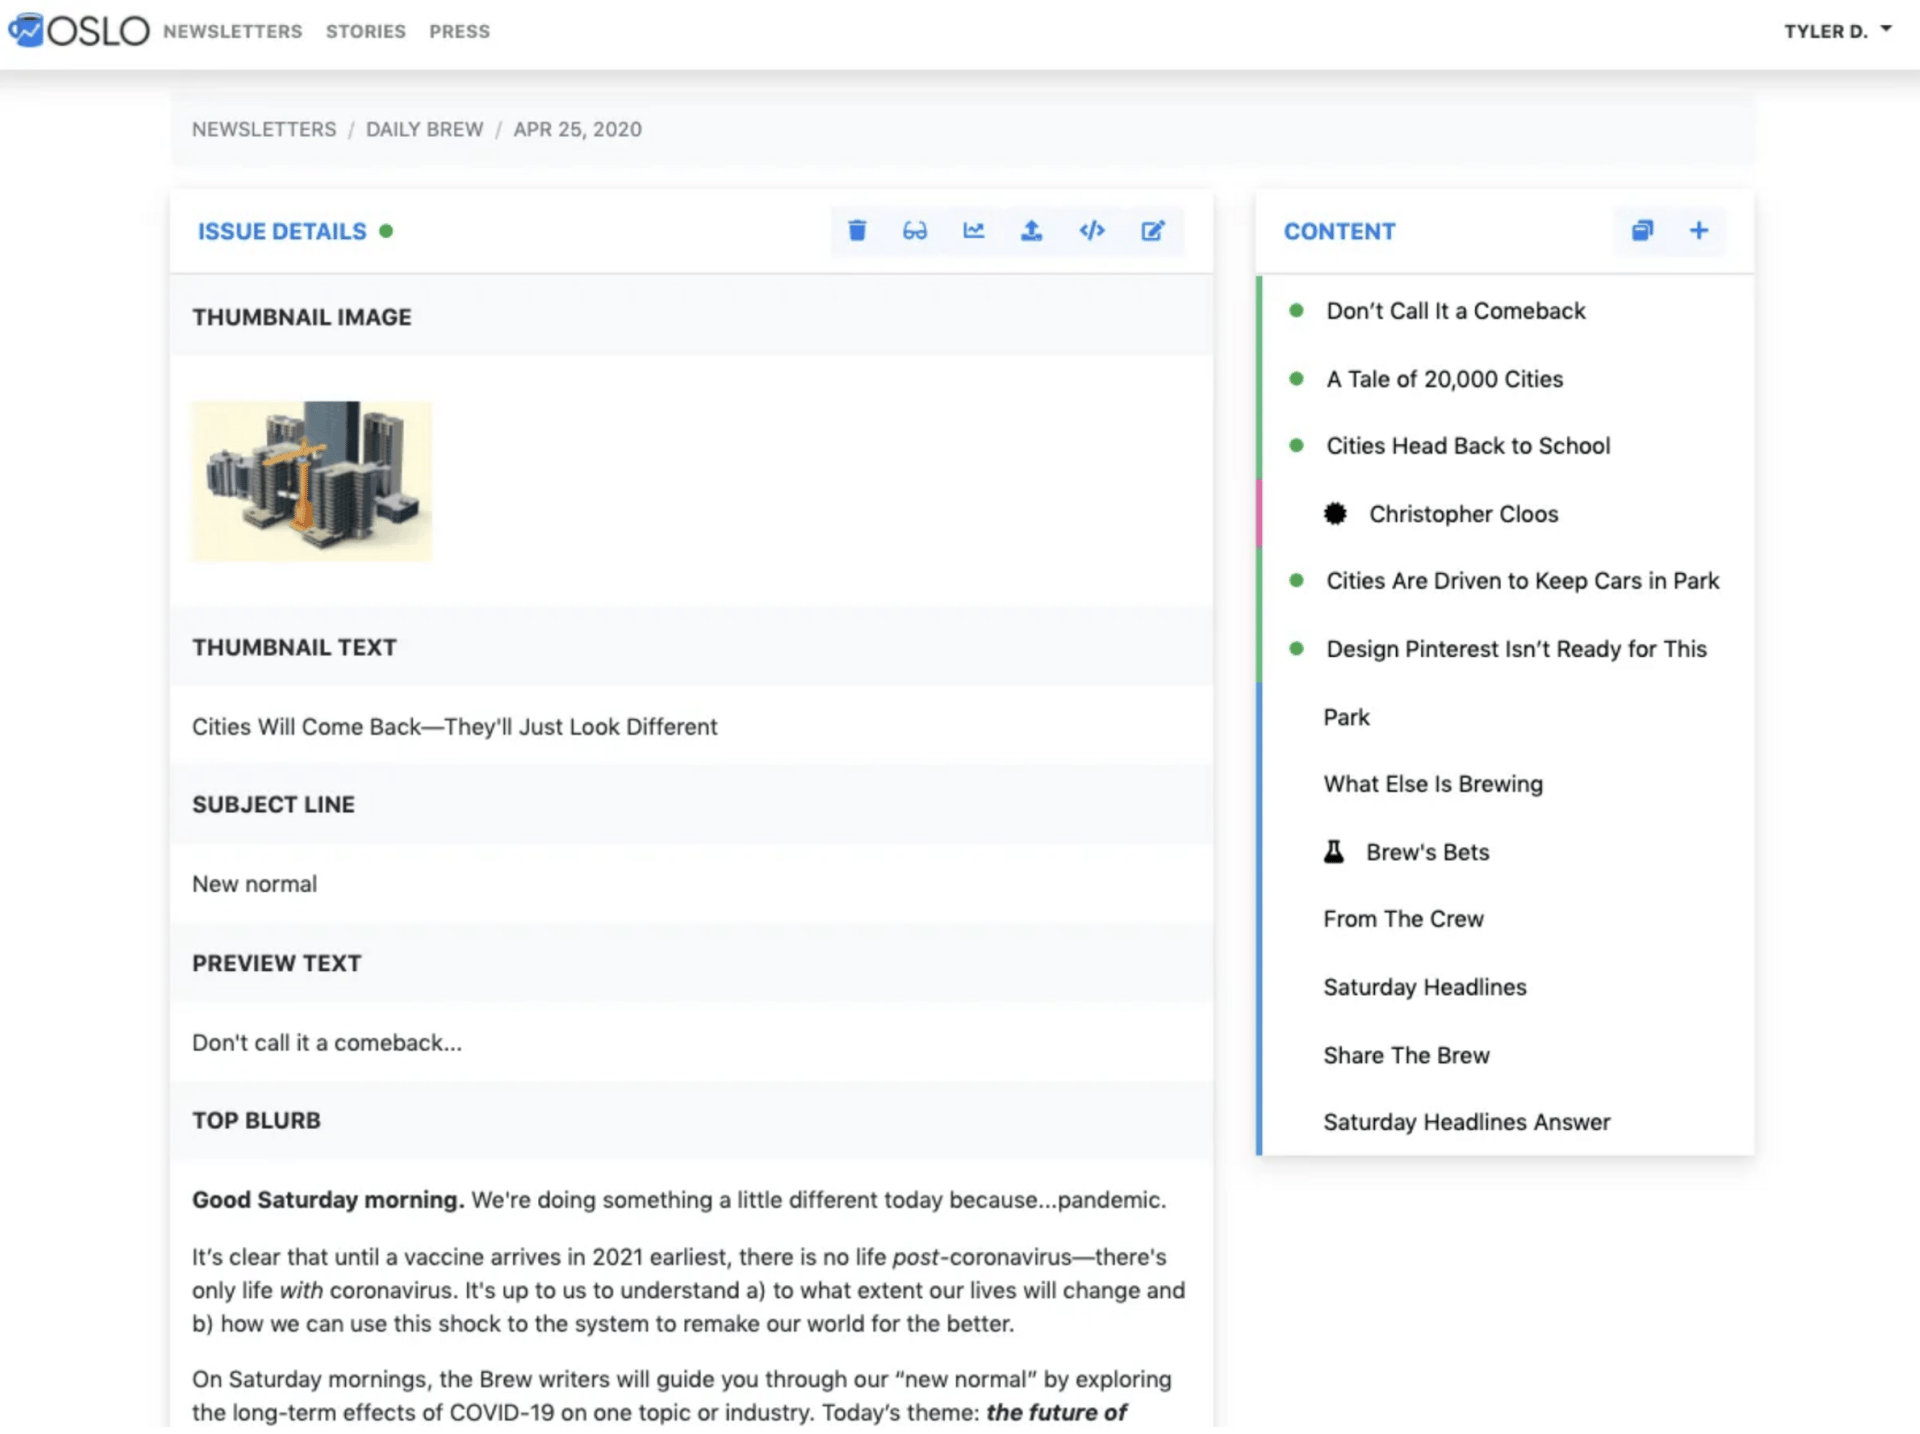View HTML code with the code icon
The width and height of the screenshot is (1920, 1434).
(x=1092, y=231)
